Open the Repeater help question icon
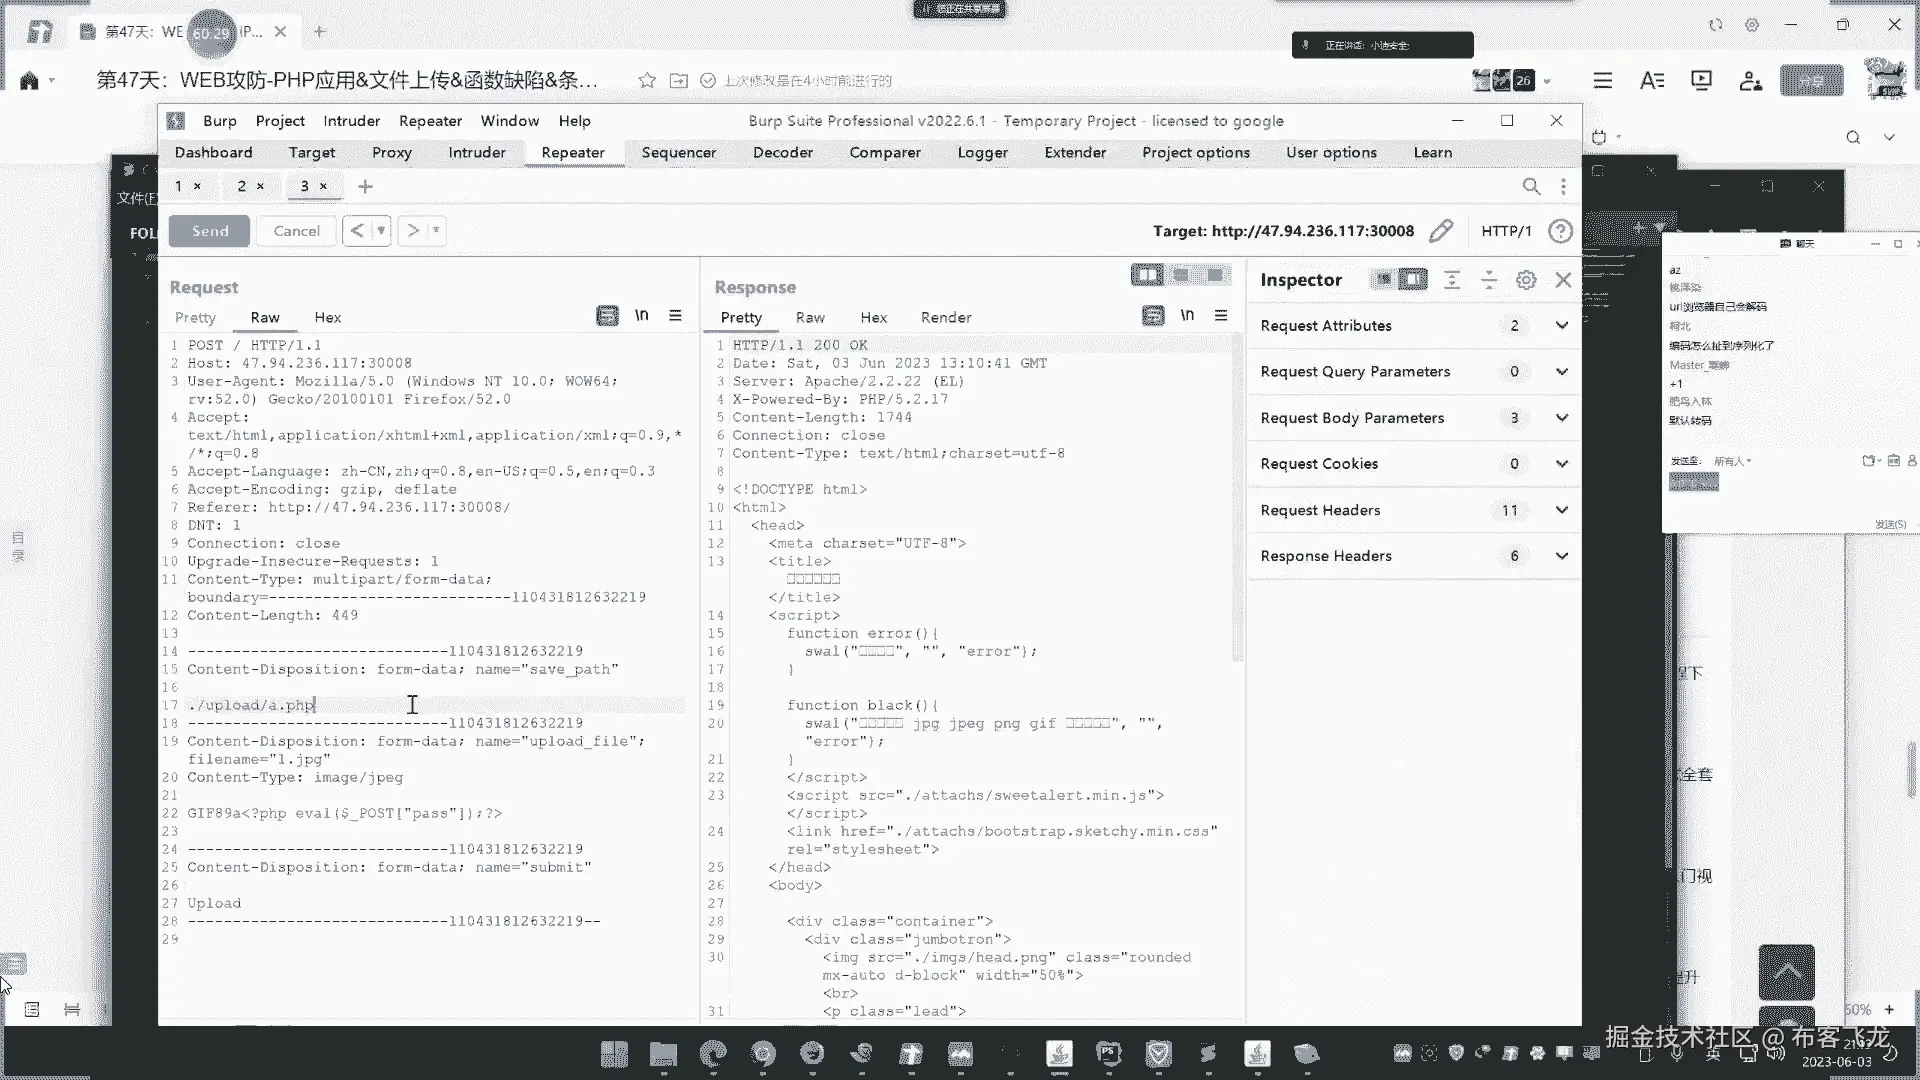 1560,231
